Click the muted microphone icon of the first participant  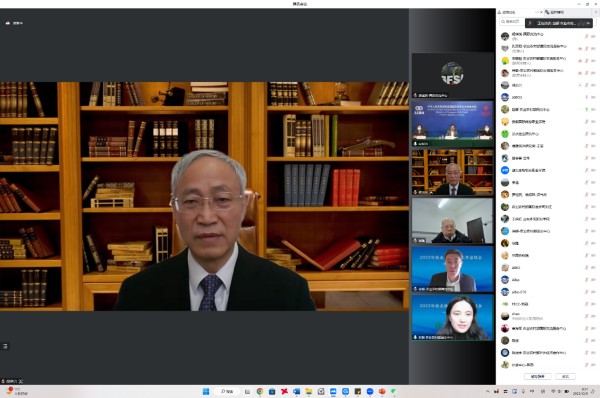coord(586,36)
